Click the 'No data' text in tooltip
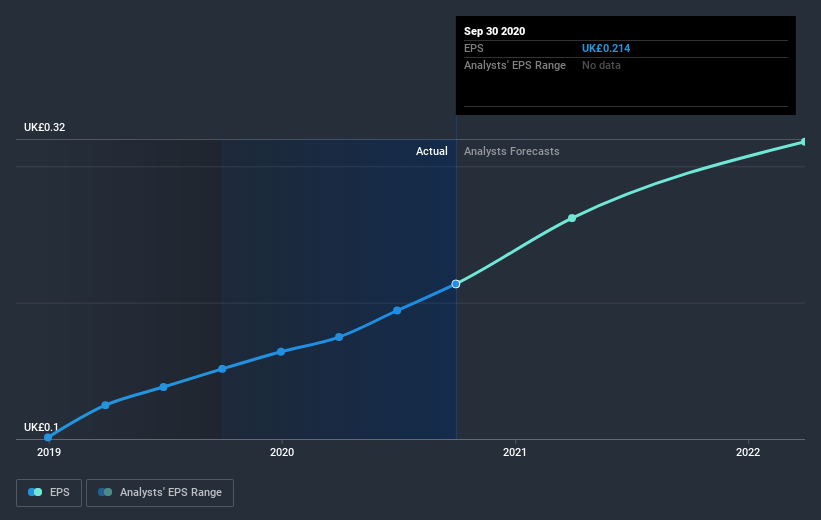The height and width of the screenshot is (520, 821). [x=601, y=65]
